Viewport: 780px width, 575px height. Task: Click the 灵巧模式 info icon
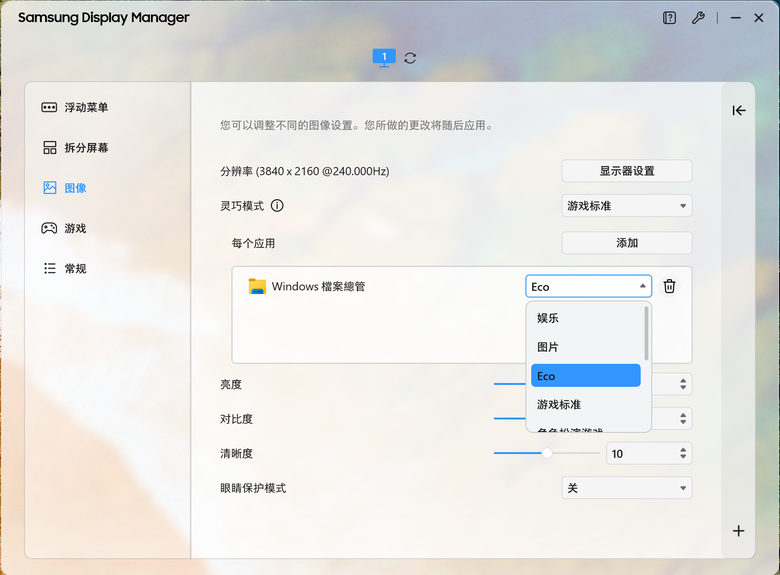277,205
